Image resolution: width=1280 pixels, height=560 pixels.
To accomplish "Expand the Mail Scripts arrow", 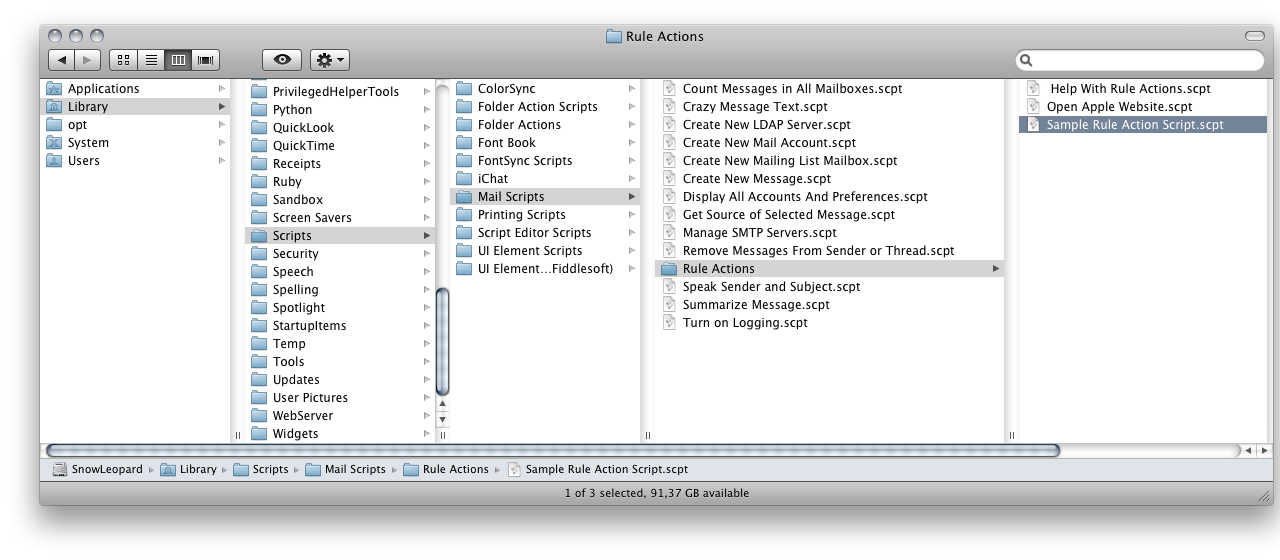I will click(632, 197).
